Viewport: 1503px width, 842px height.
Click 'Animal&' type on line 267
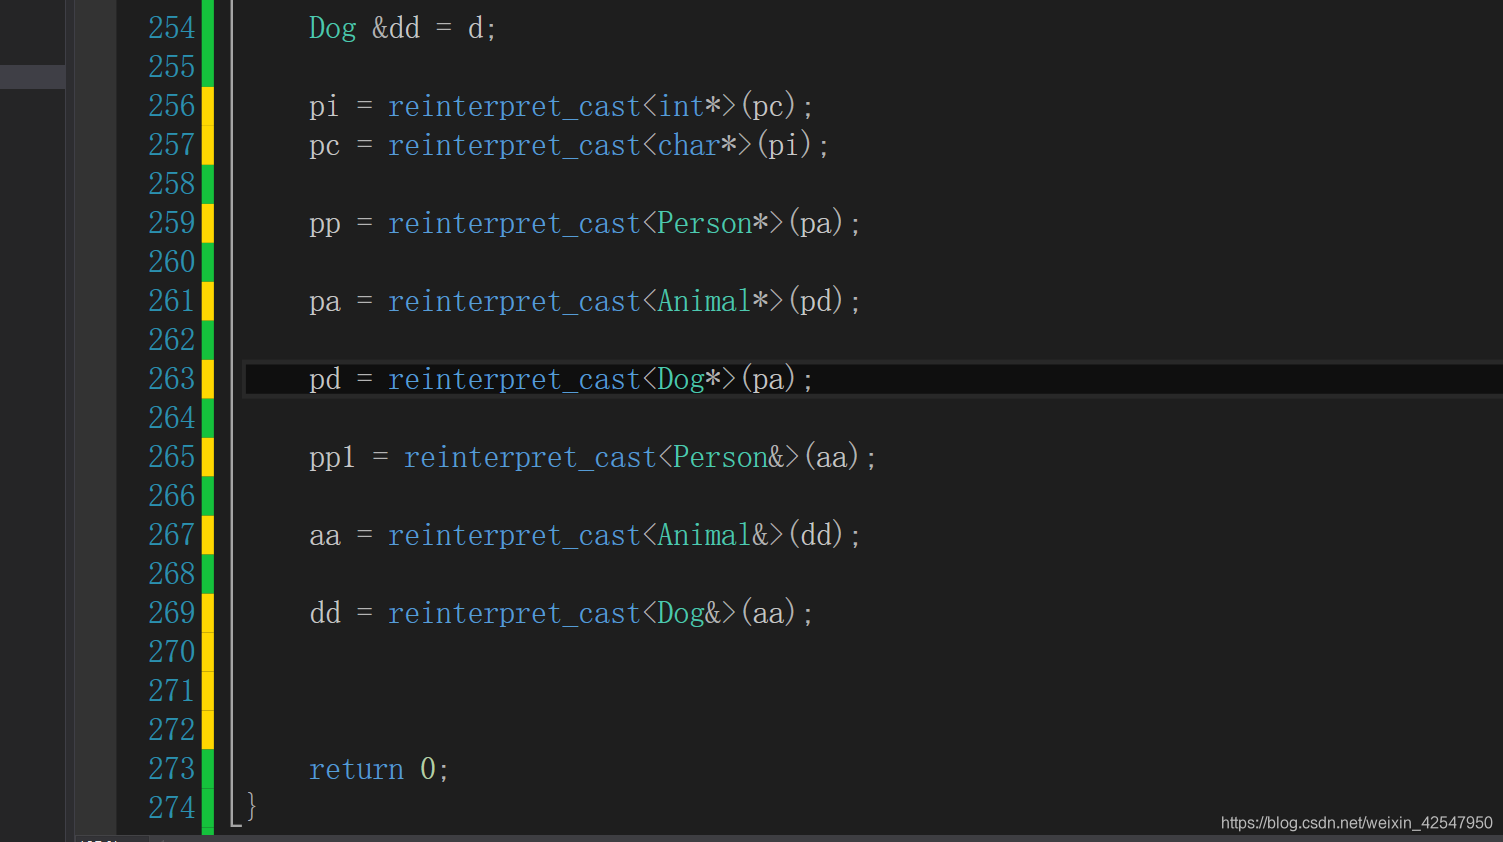tap(713, 535)
